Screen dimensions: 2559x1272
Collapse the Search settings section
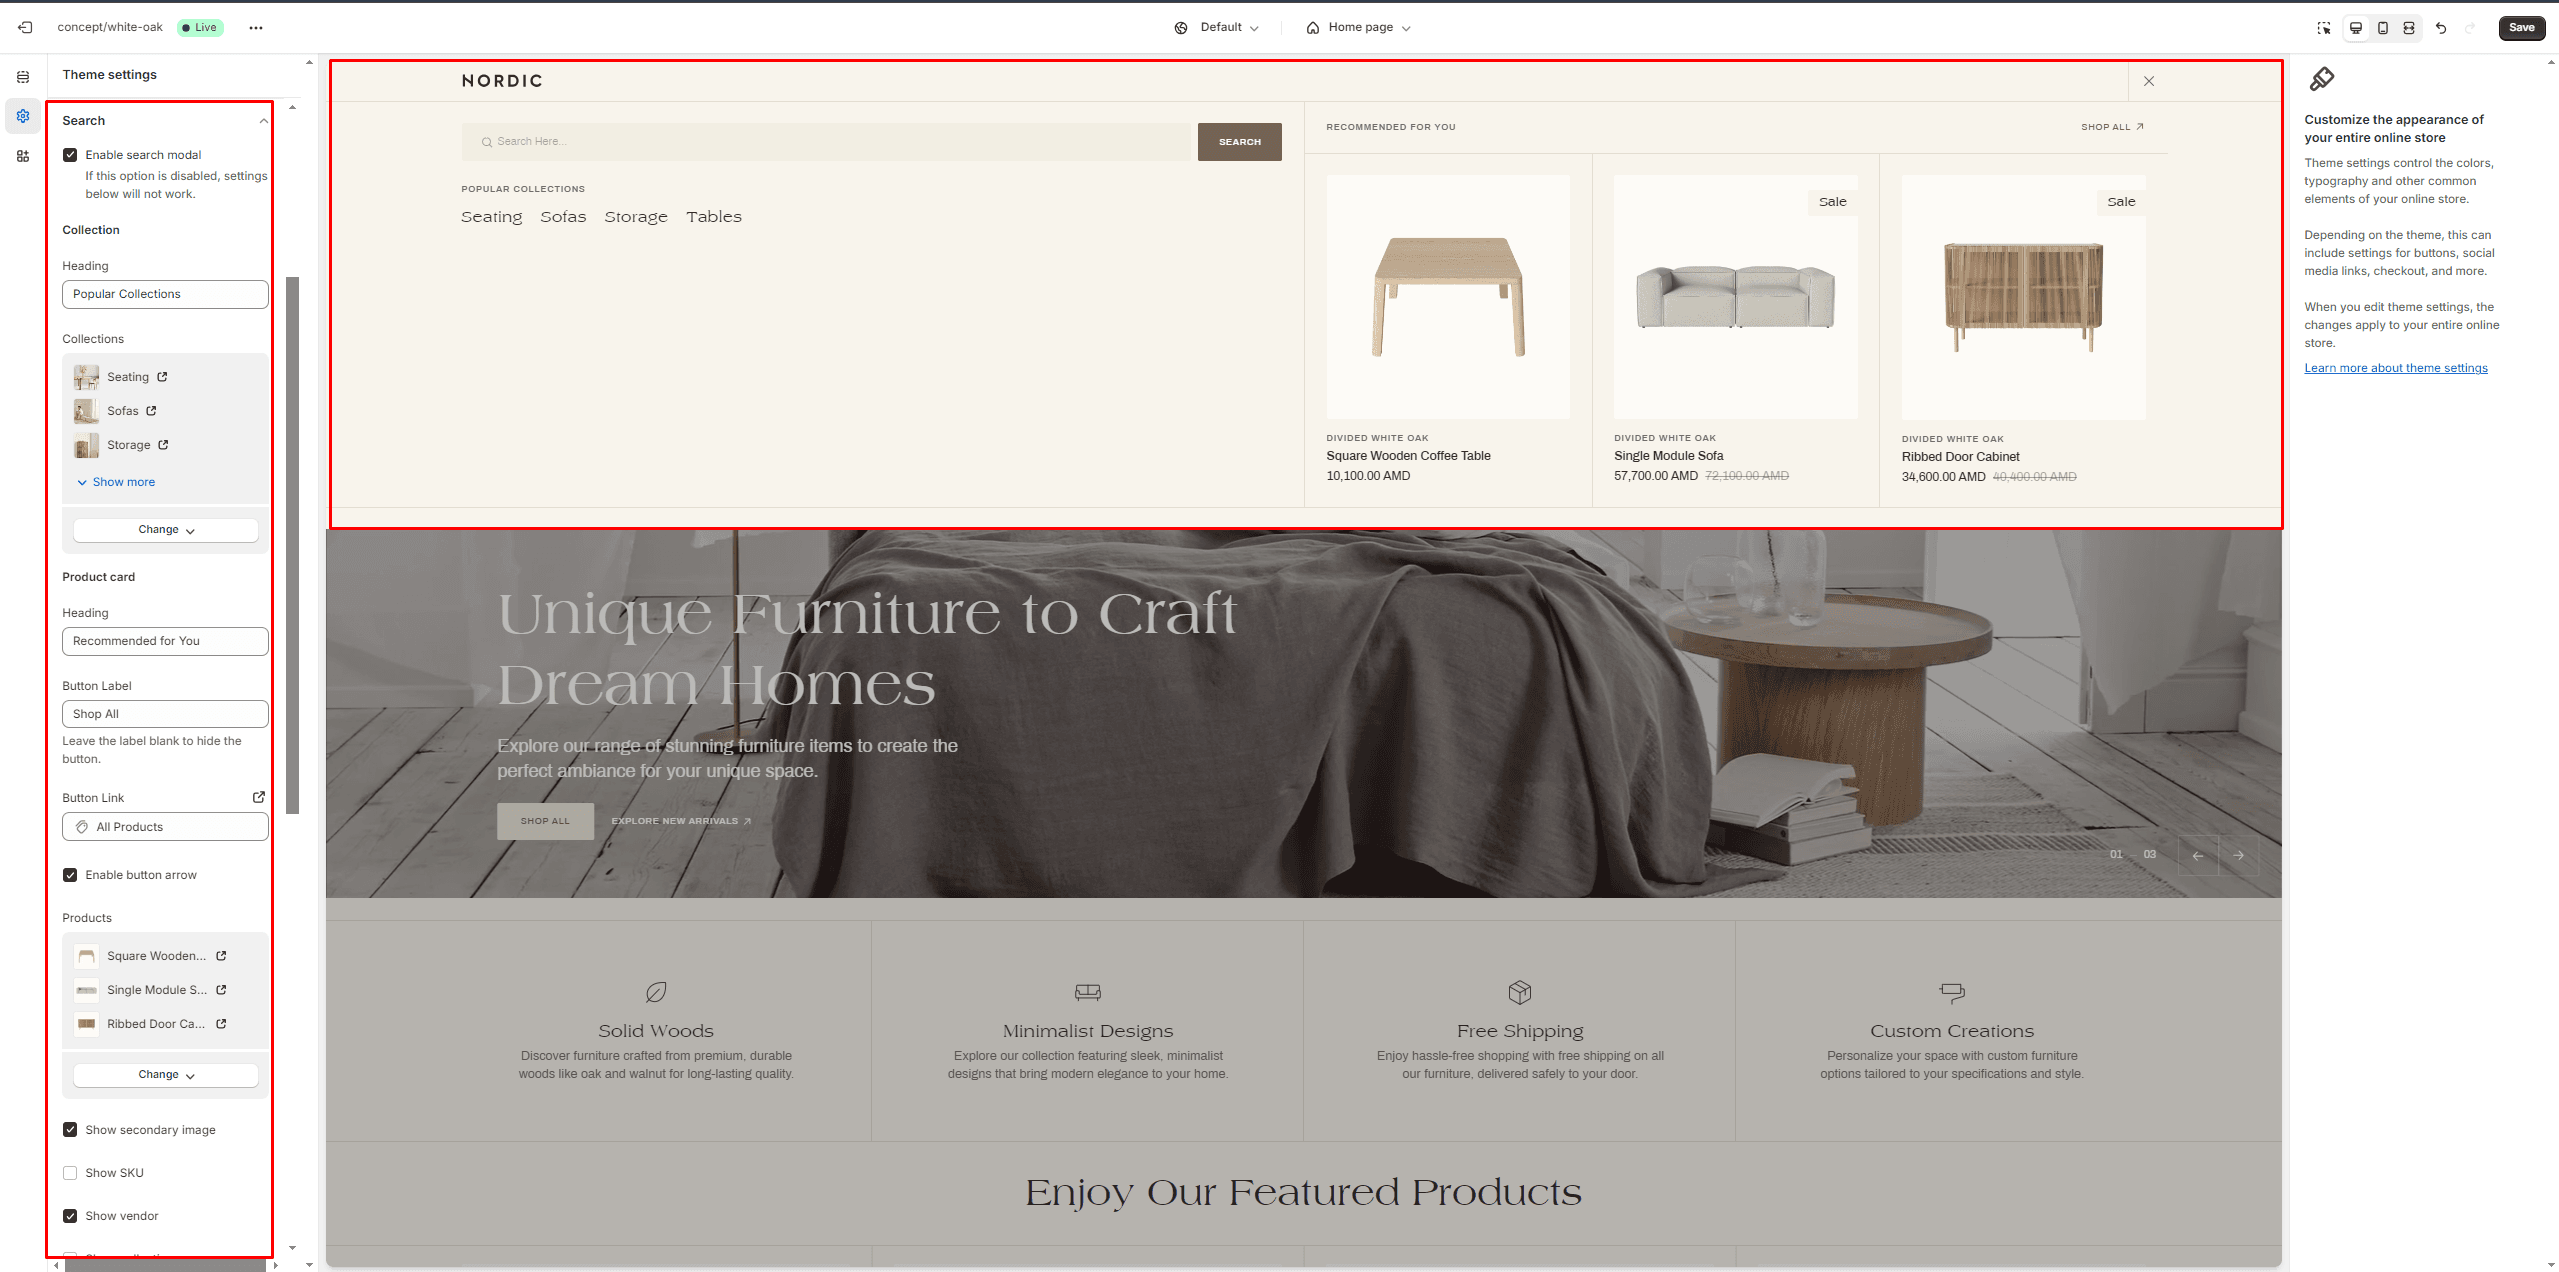coord(264,121)
